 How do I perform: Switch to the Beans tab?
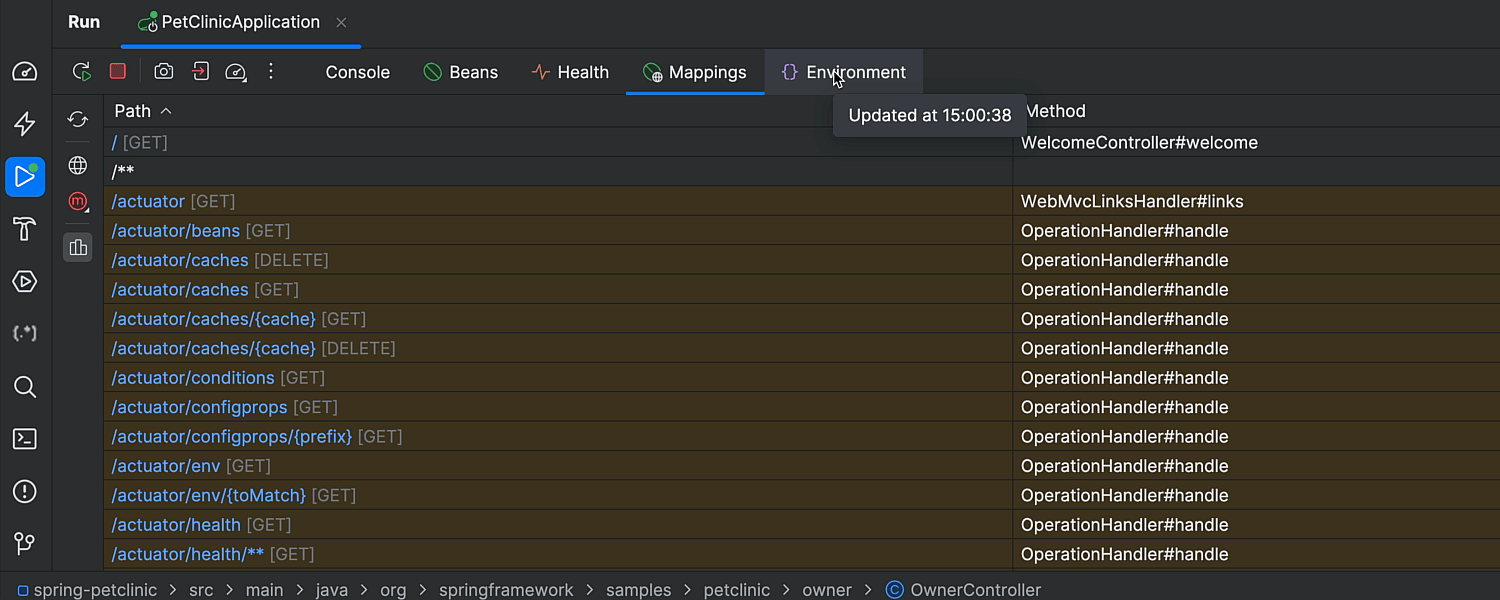(x=461, y=72)
